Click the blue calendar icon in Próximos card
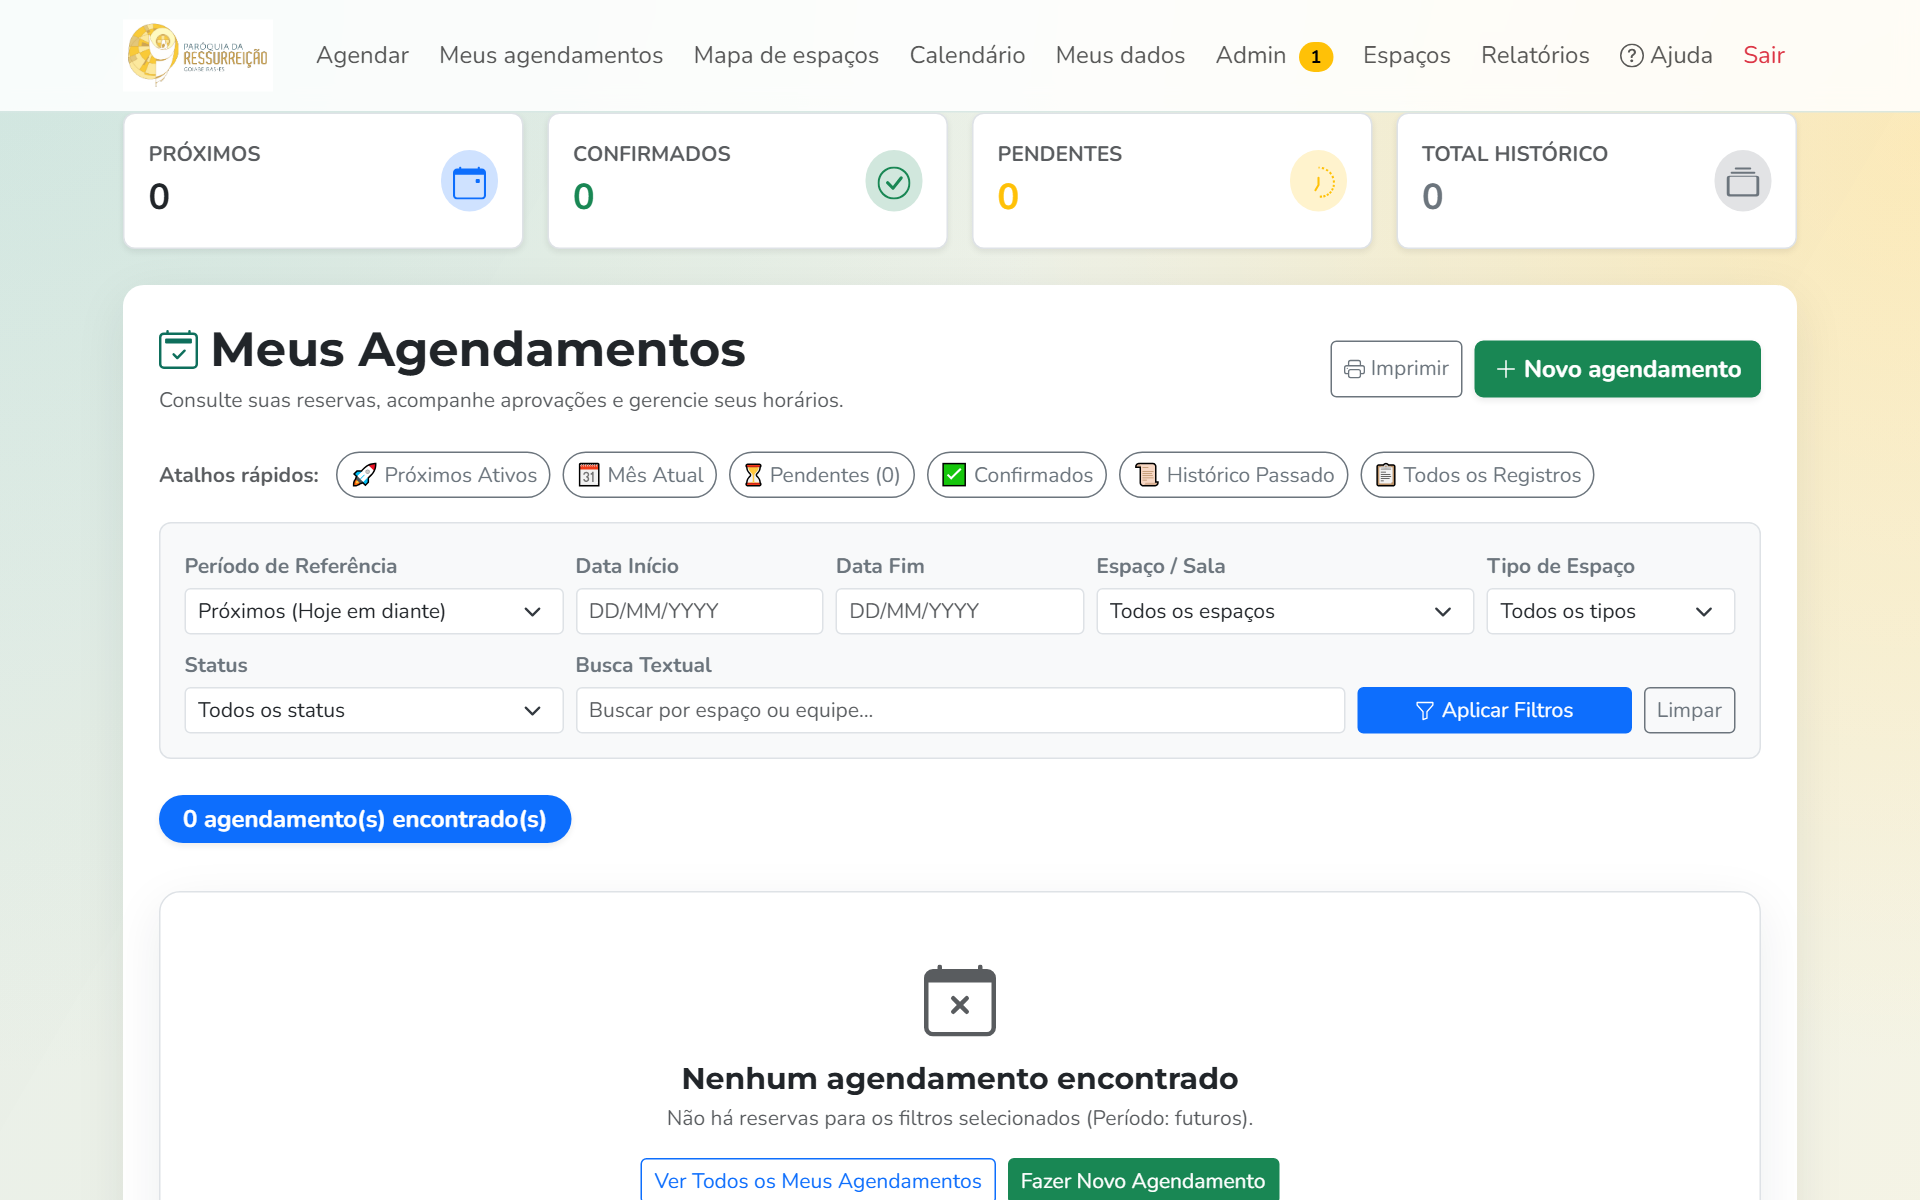 point(469,181)
